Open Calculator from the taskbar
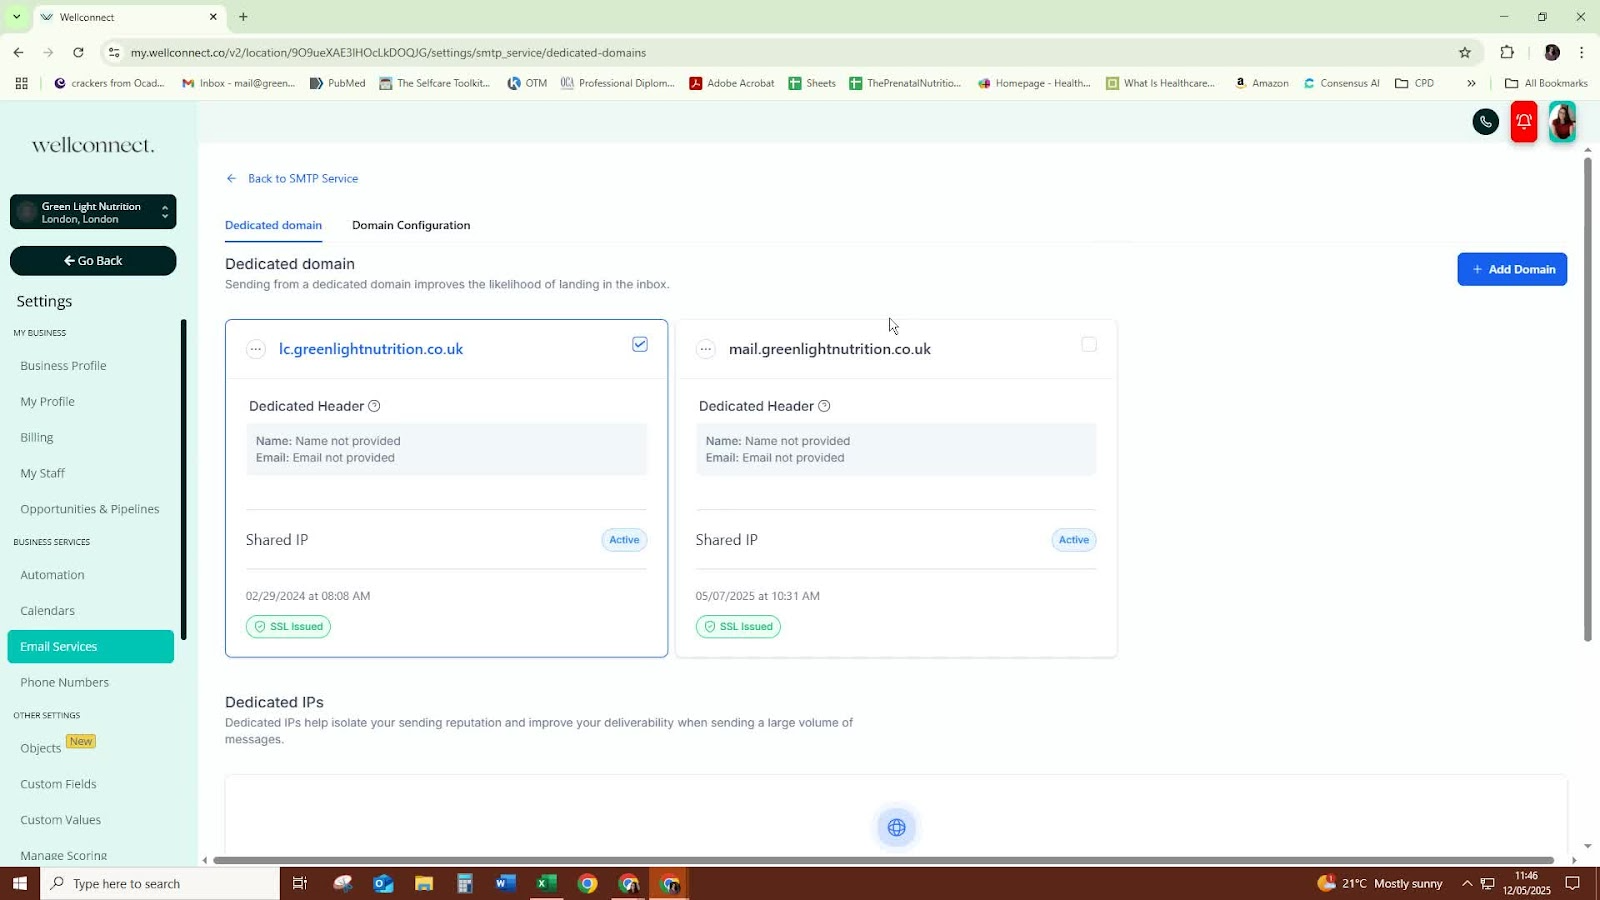 465,883
